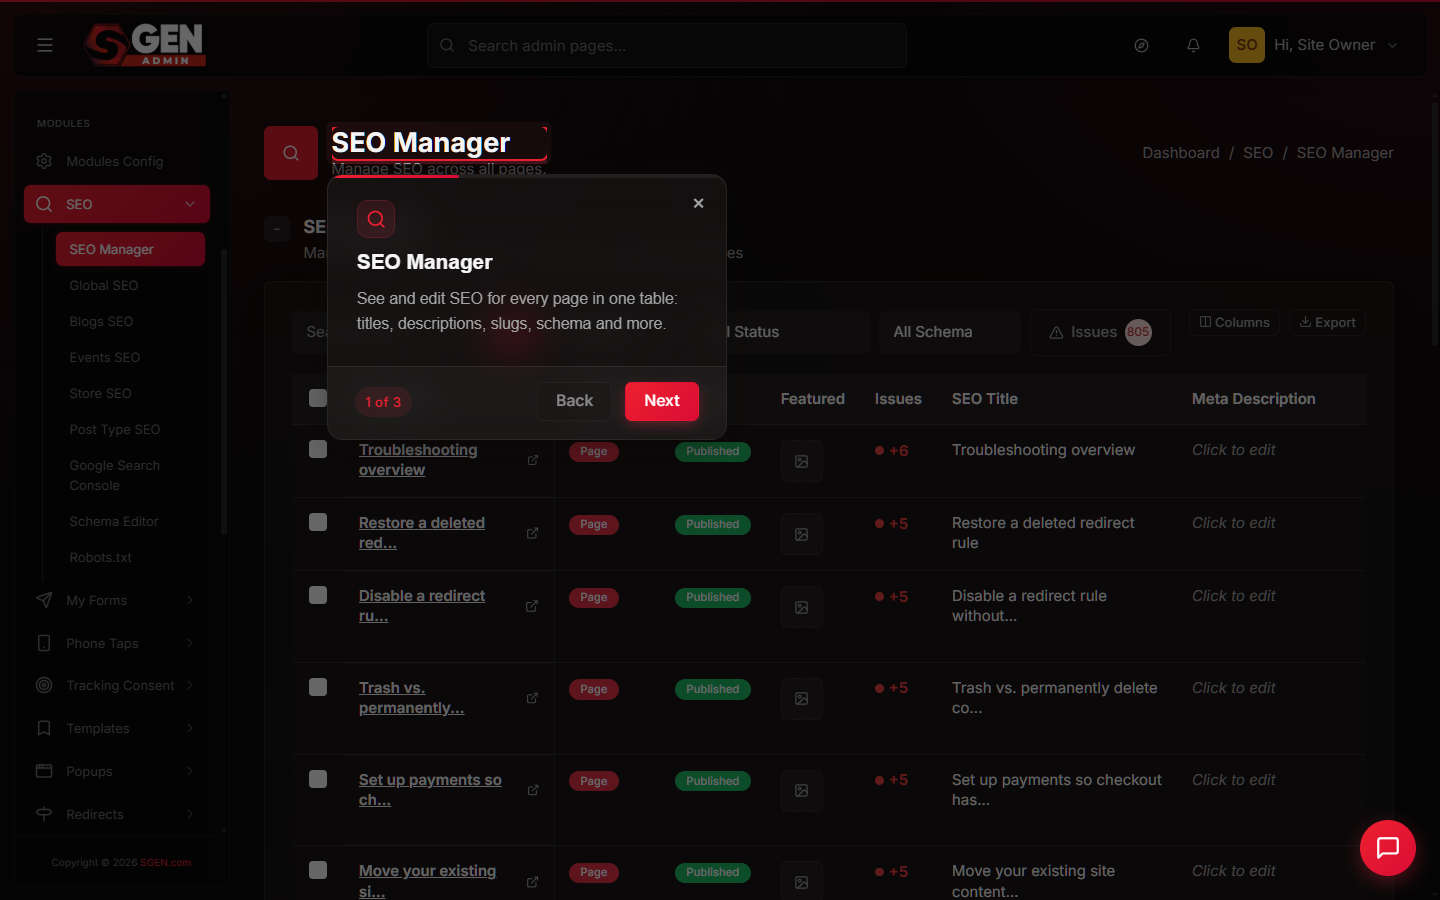This screenshot has height=900, width=1440.
Task: Expand the Tracking Consent submenu
Action: coord(190,685)
